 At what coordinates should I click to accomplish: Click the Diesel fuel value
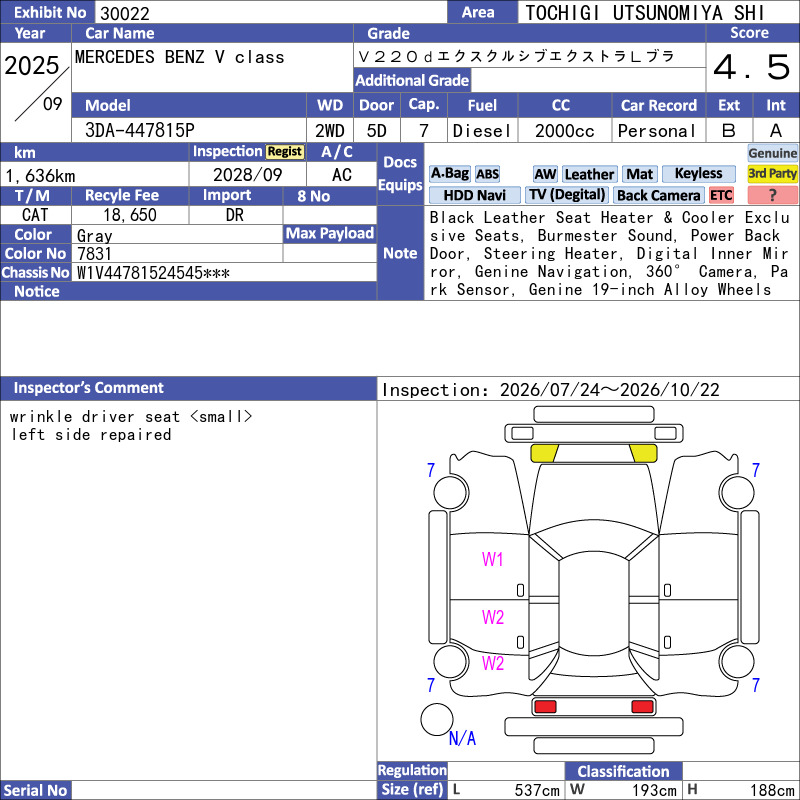click(x=482, y=131)
